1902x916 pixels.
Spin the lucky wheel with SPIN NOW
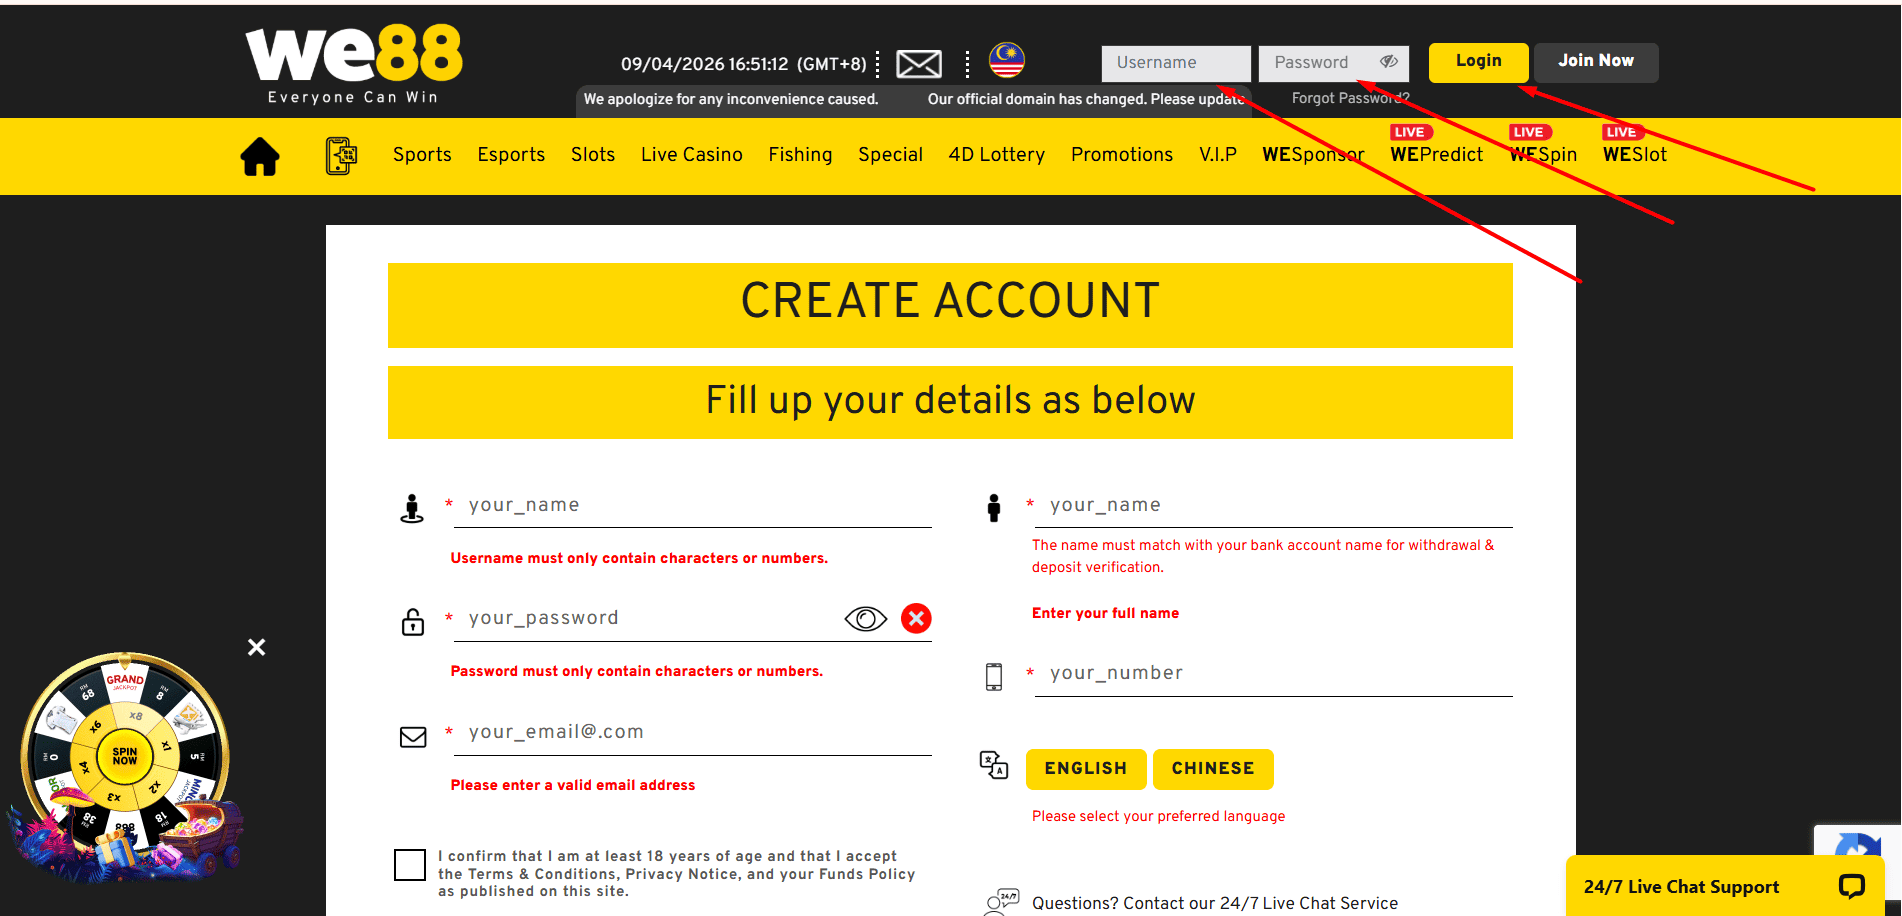(x=125, y=756)
